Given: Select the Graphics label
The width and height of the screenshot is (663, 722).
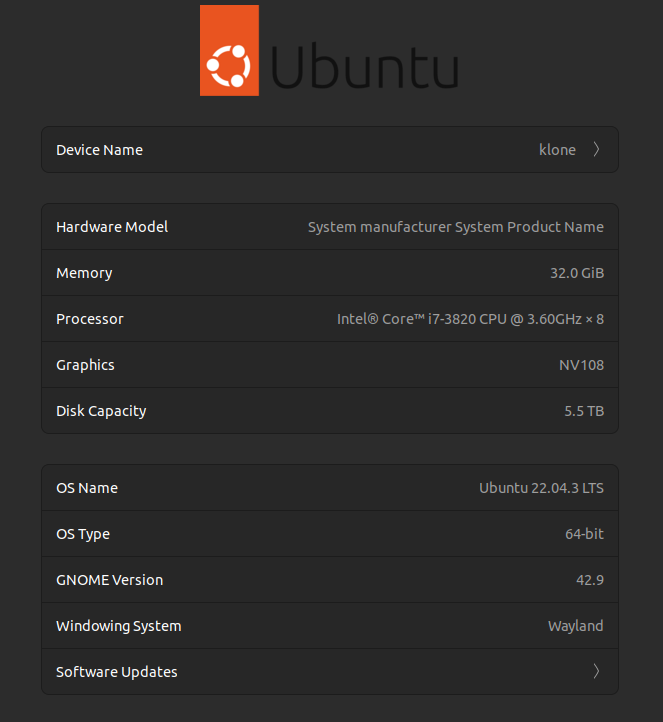Looking at the screenshot, I should click(85, 365).
